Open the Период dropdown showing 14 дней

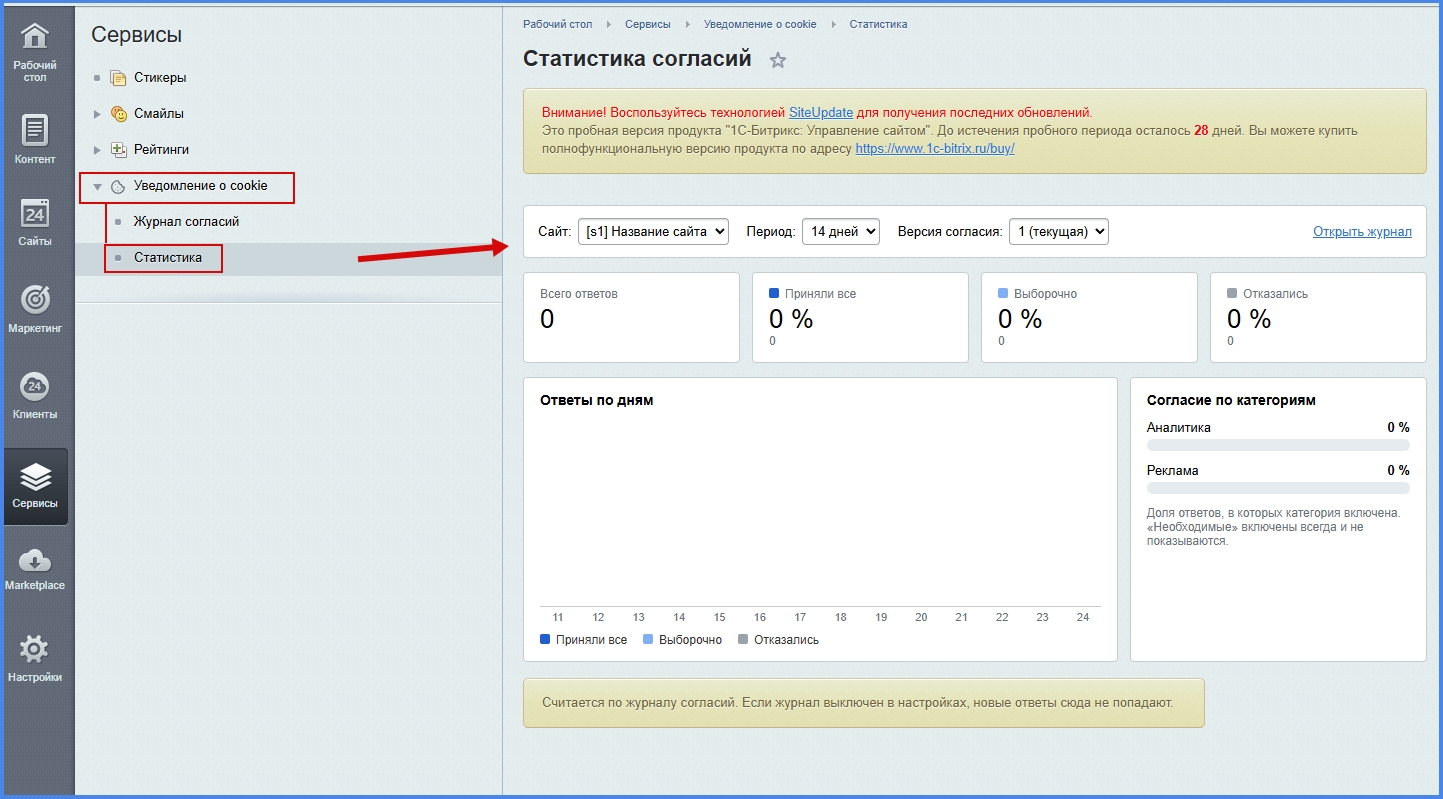tap(841, 232)
